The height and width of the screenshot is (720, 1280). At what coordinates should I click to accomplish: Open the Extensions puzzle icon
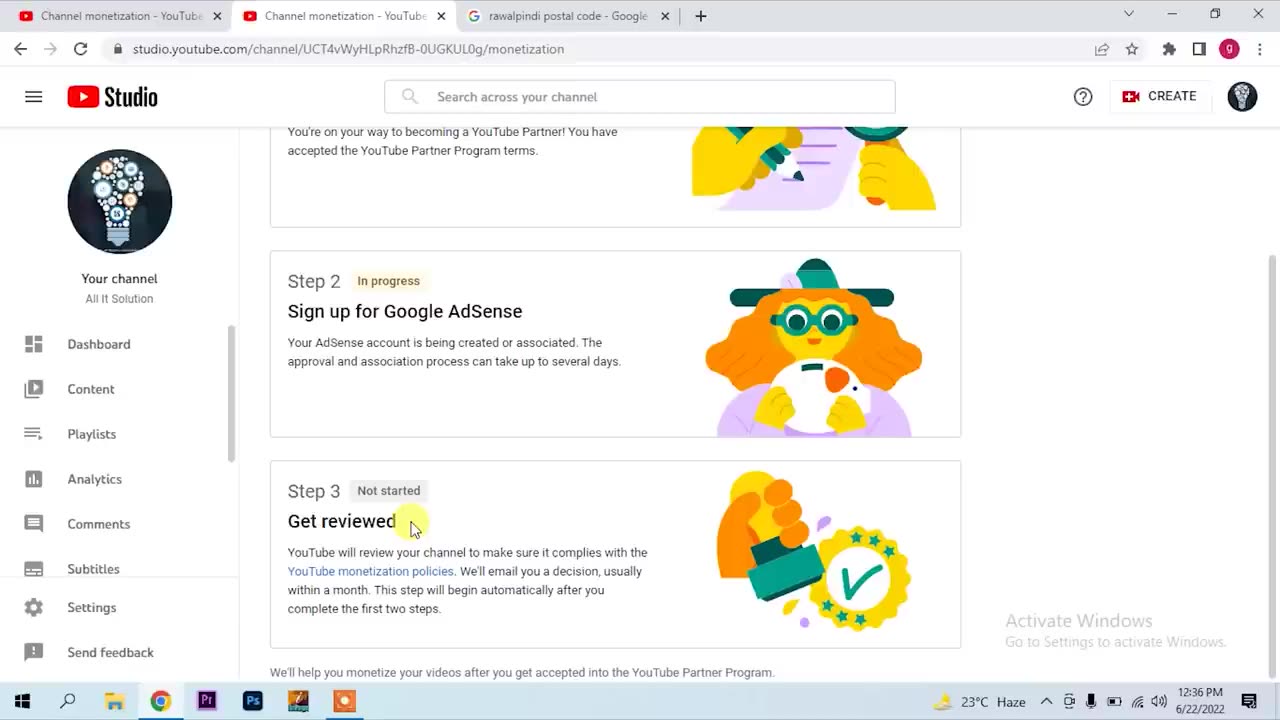1169,49
